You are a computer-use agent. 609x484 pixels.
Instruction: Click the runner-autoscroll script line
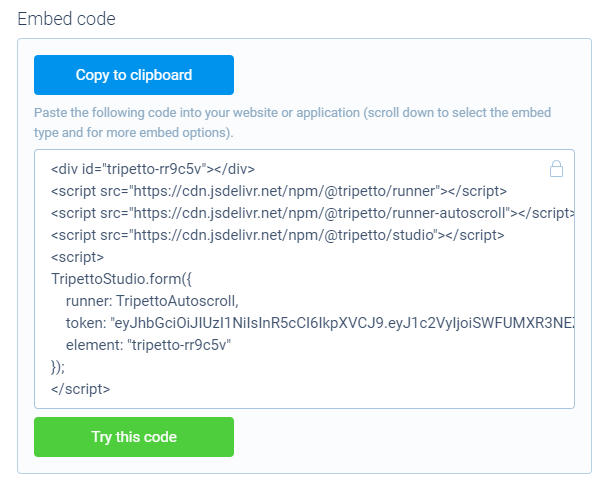pyautogui.click(x=312, y=213)
